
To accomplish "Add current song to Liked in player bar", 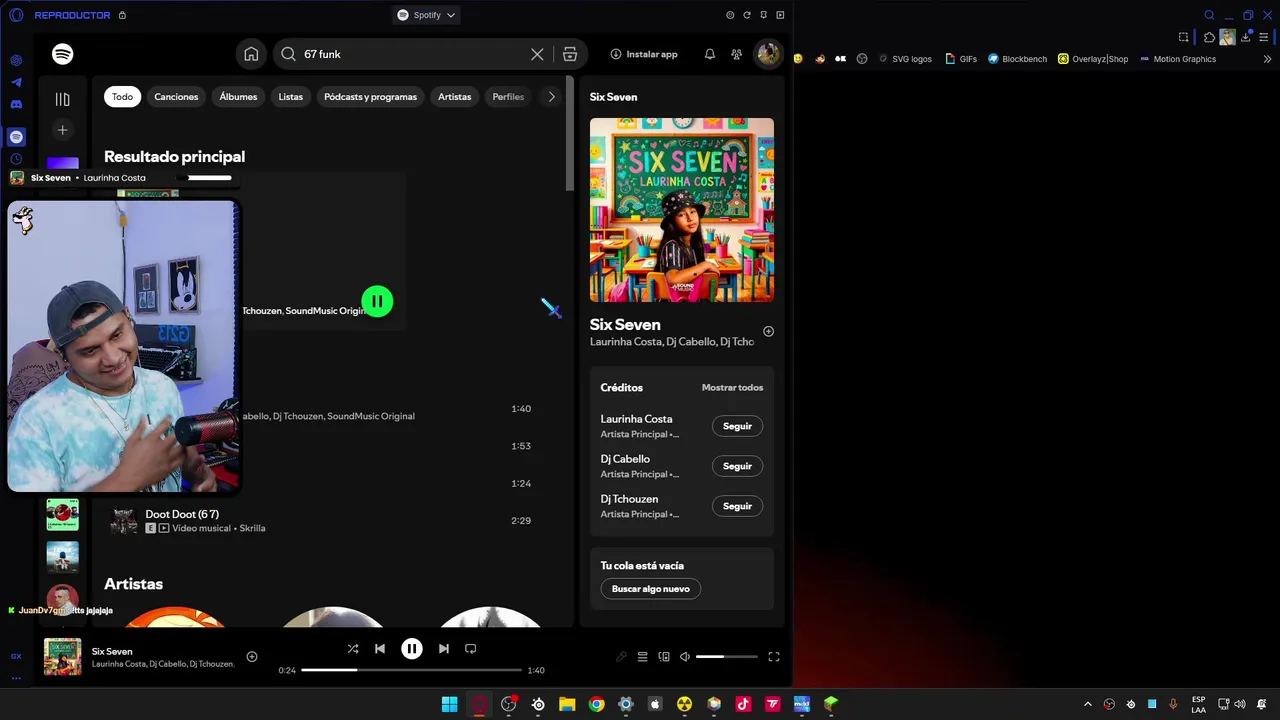I will pyautogui.click(x=252, y=657).
